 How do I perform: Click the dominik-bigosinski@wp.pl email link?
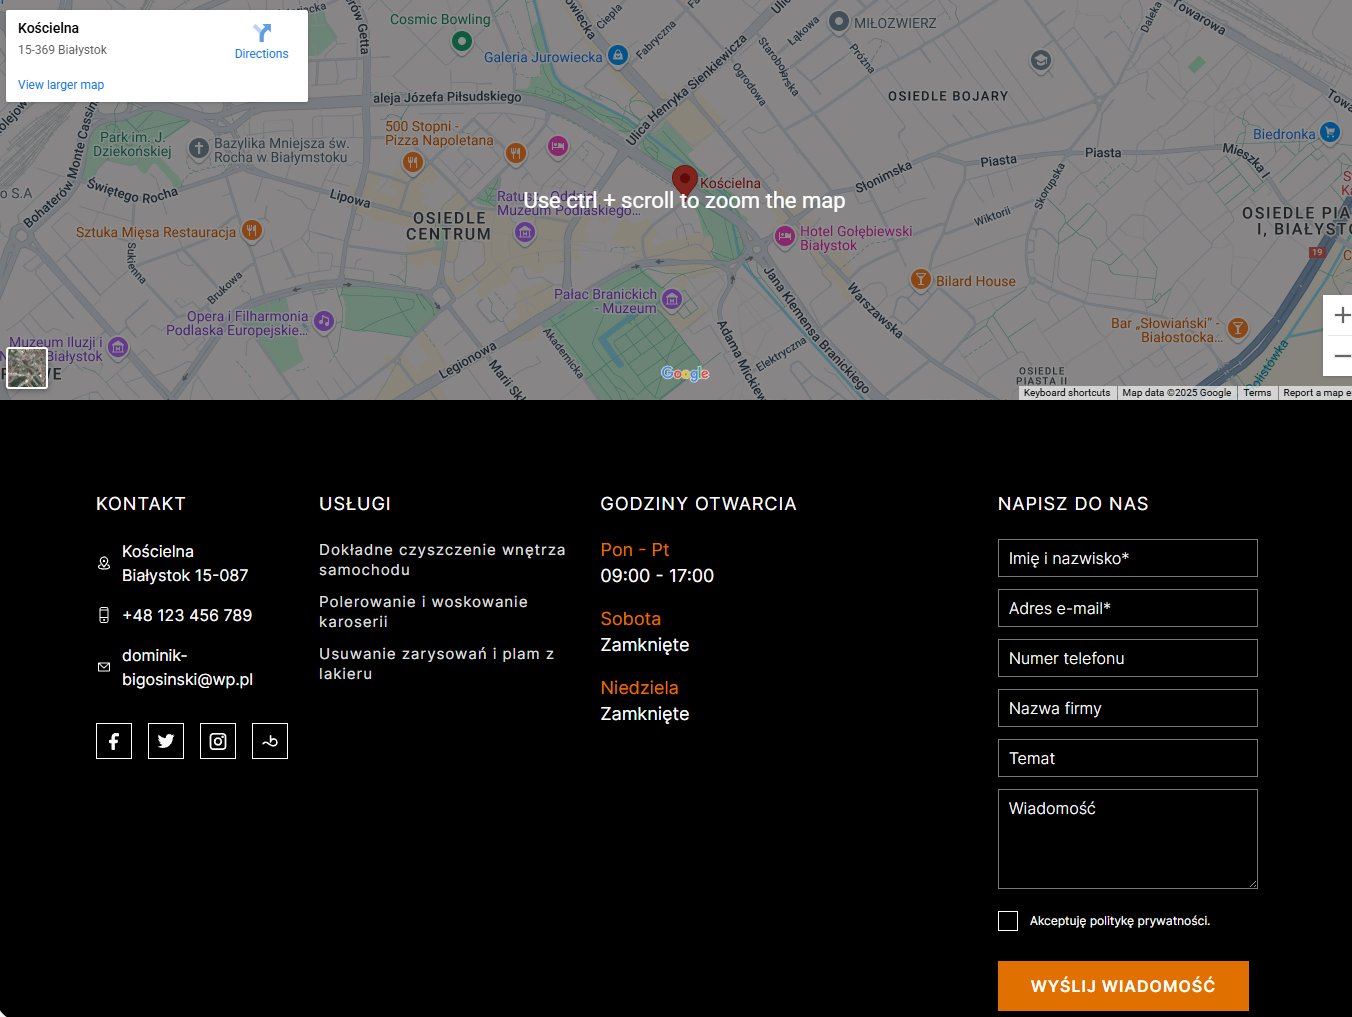[187, 667]
